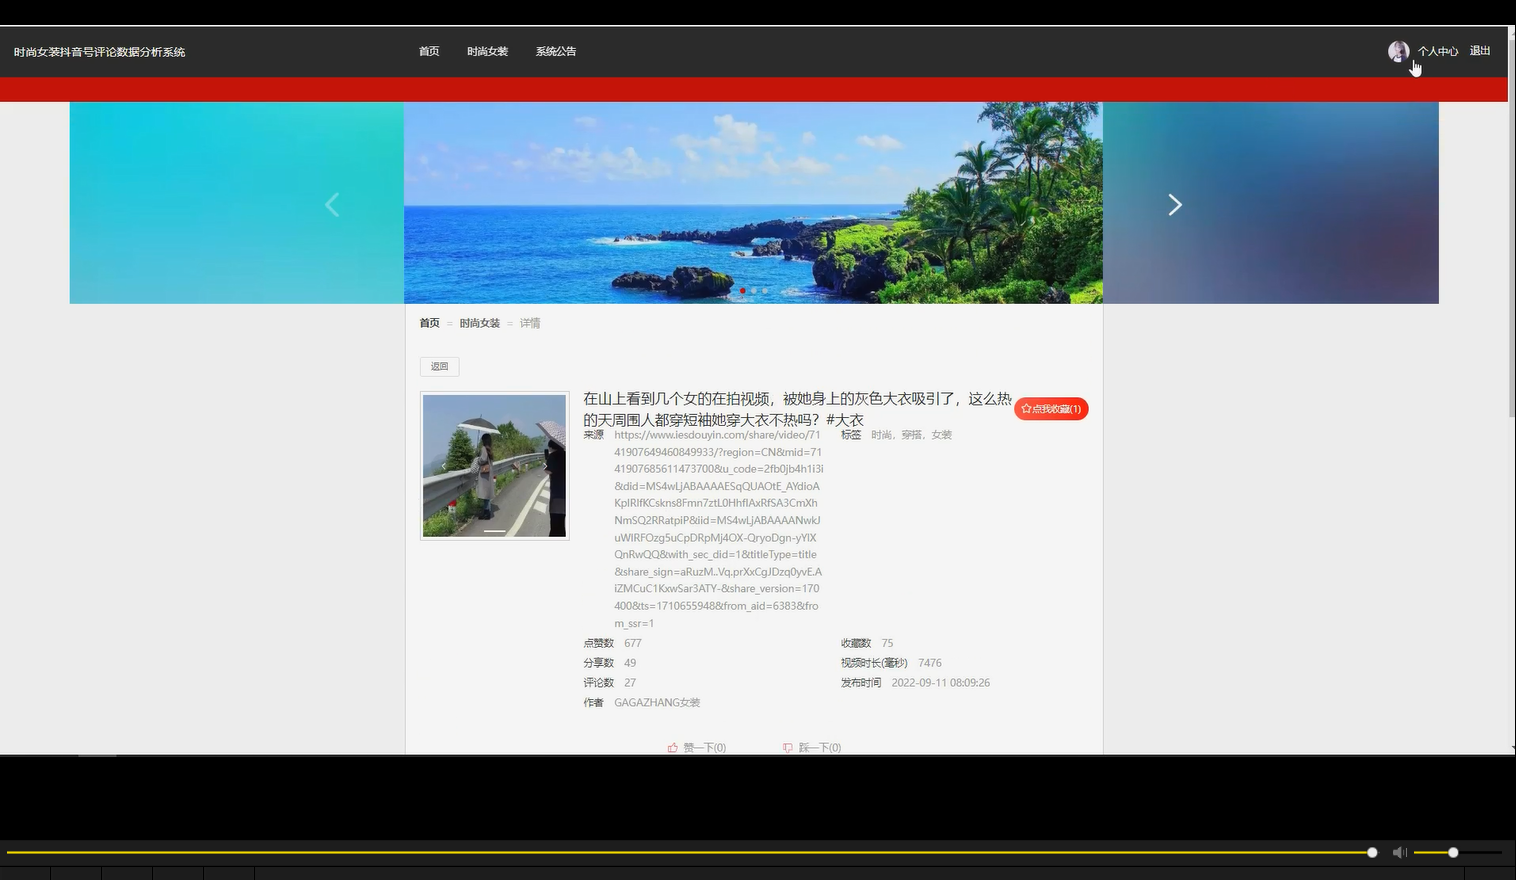Click the thumbs-down icon beside 踩一下
Screen dimensions: 1516x880
click(x=788, y=748)
